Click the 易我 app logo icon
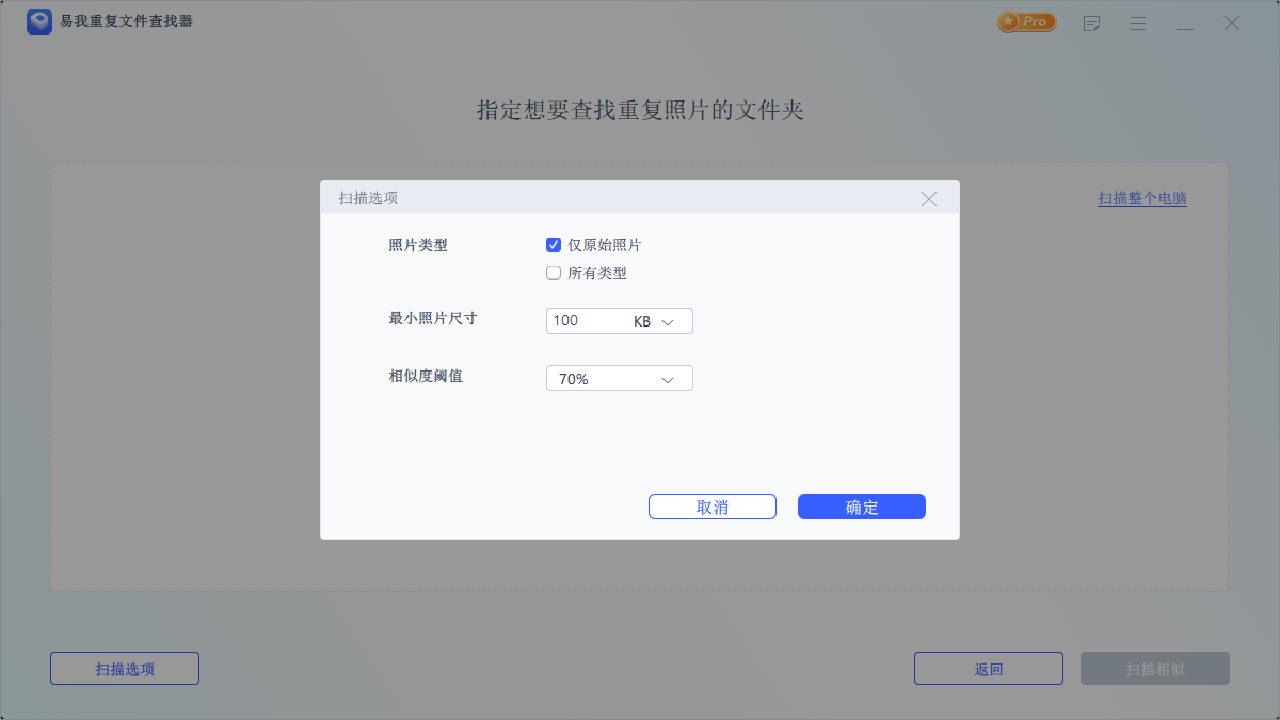Screen dimensions: 1280x720 tap(39, 21)
